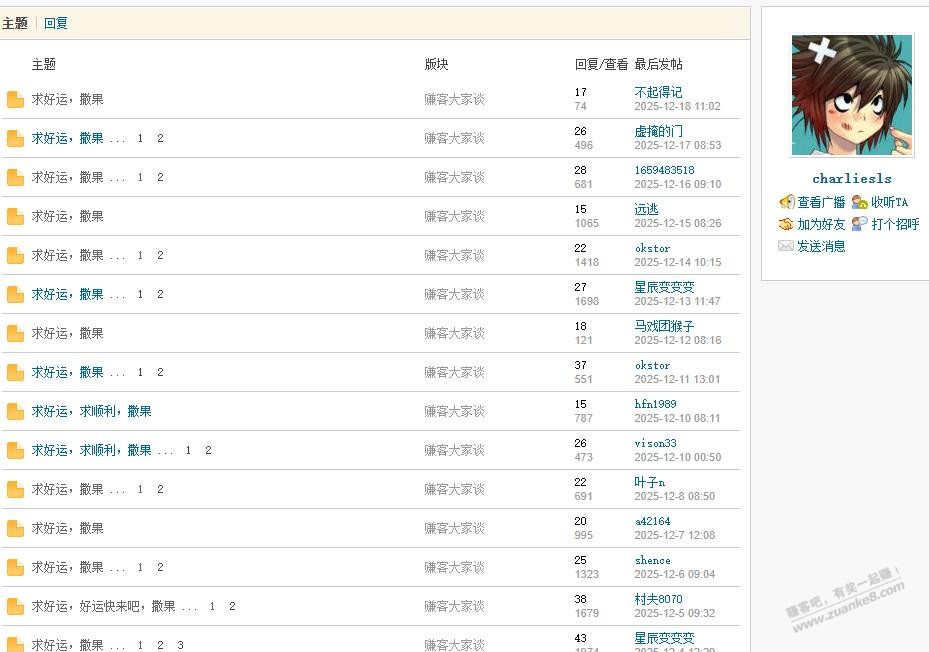
Task: Click folder icon of thread last replied by 村夫8070
Action: coord(15,606)
